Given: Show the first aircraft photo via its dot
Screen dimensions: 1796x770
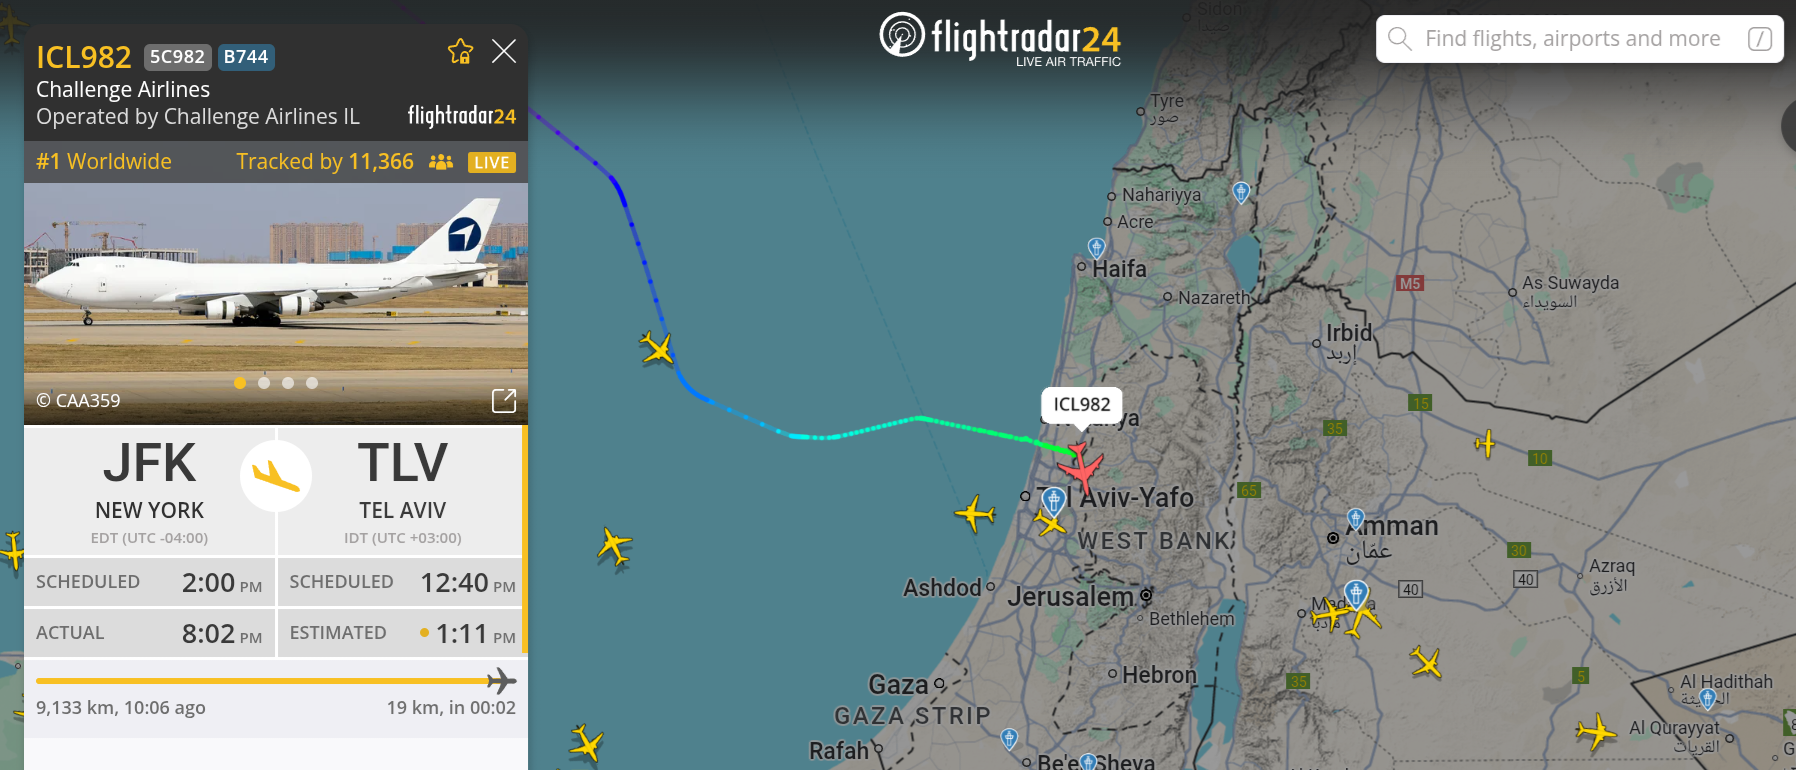Looking at the screenshot, I should [240, 383].
